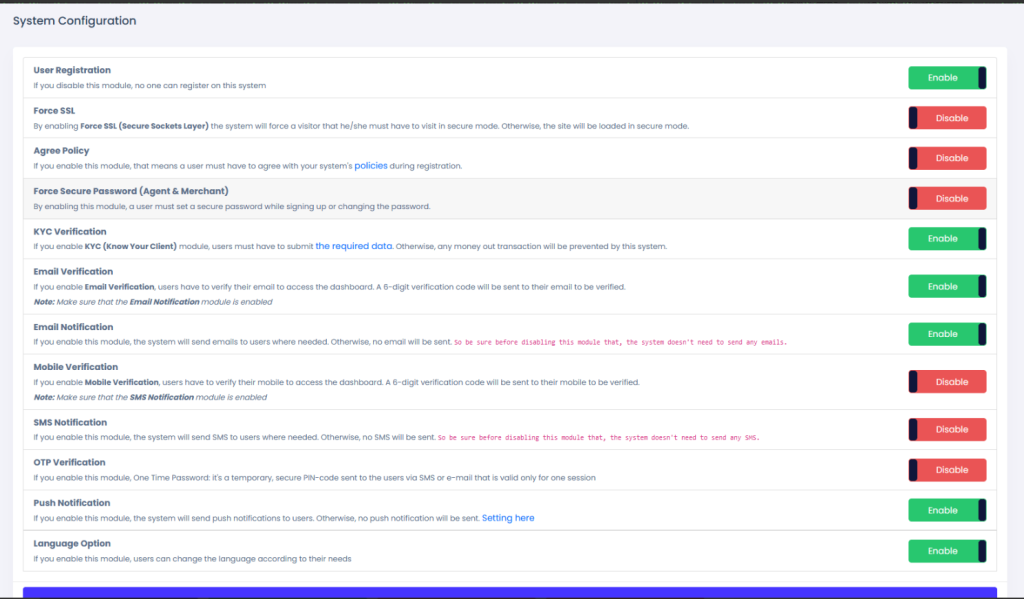Click the 'Email Notification' row title

(73, 327)
